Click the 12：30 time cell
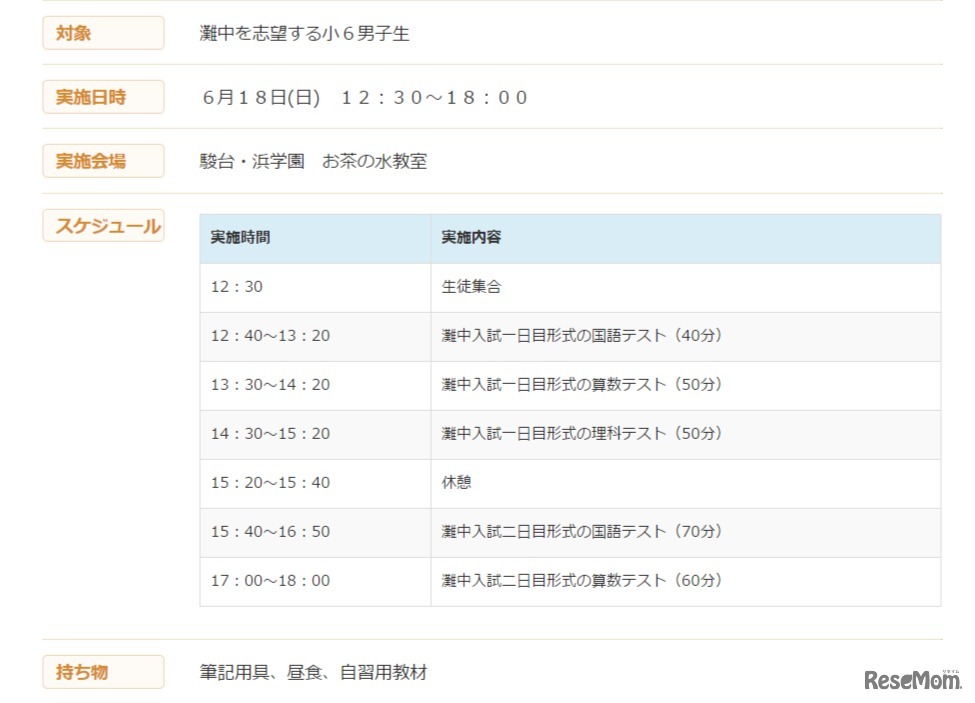Screen dimensions: 975x703 coord(315,288)
